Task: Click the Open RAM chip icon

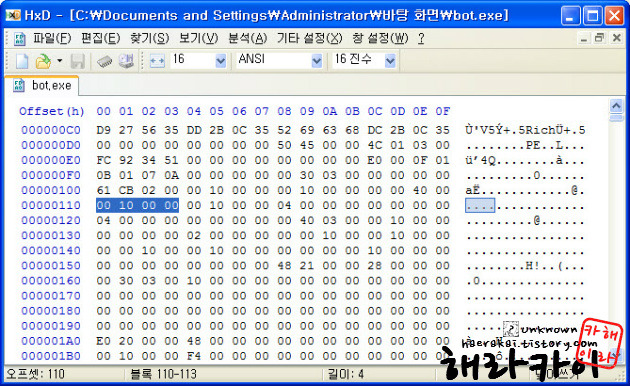Action: coord(104,61)
